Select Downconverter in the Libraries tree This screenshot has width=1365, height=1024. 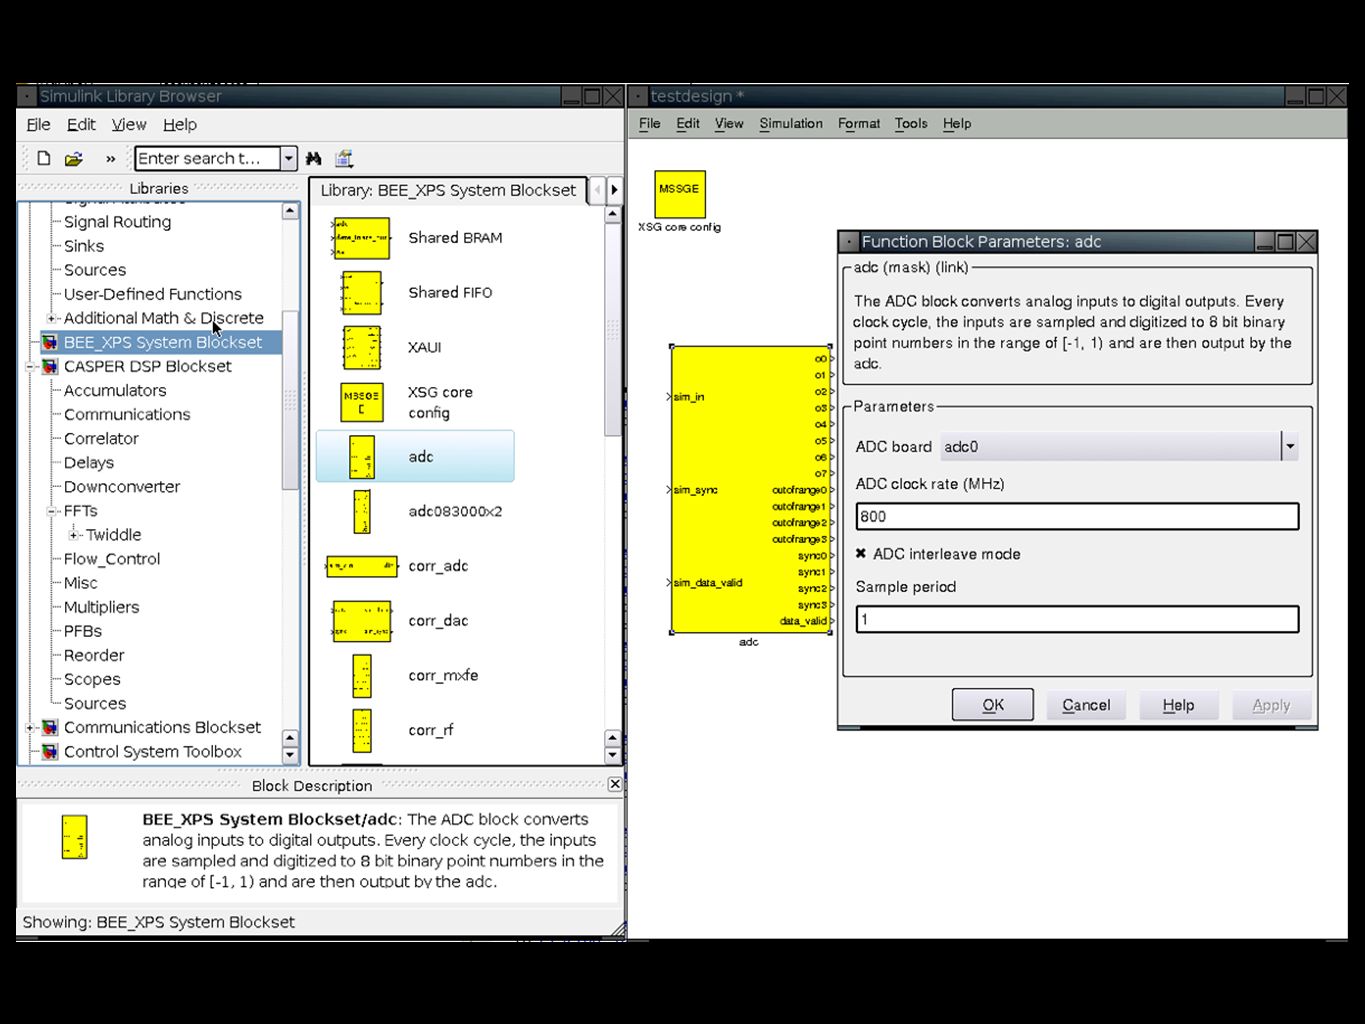pyautogui.click(x=122, y=486)
